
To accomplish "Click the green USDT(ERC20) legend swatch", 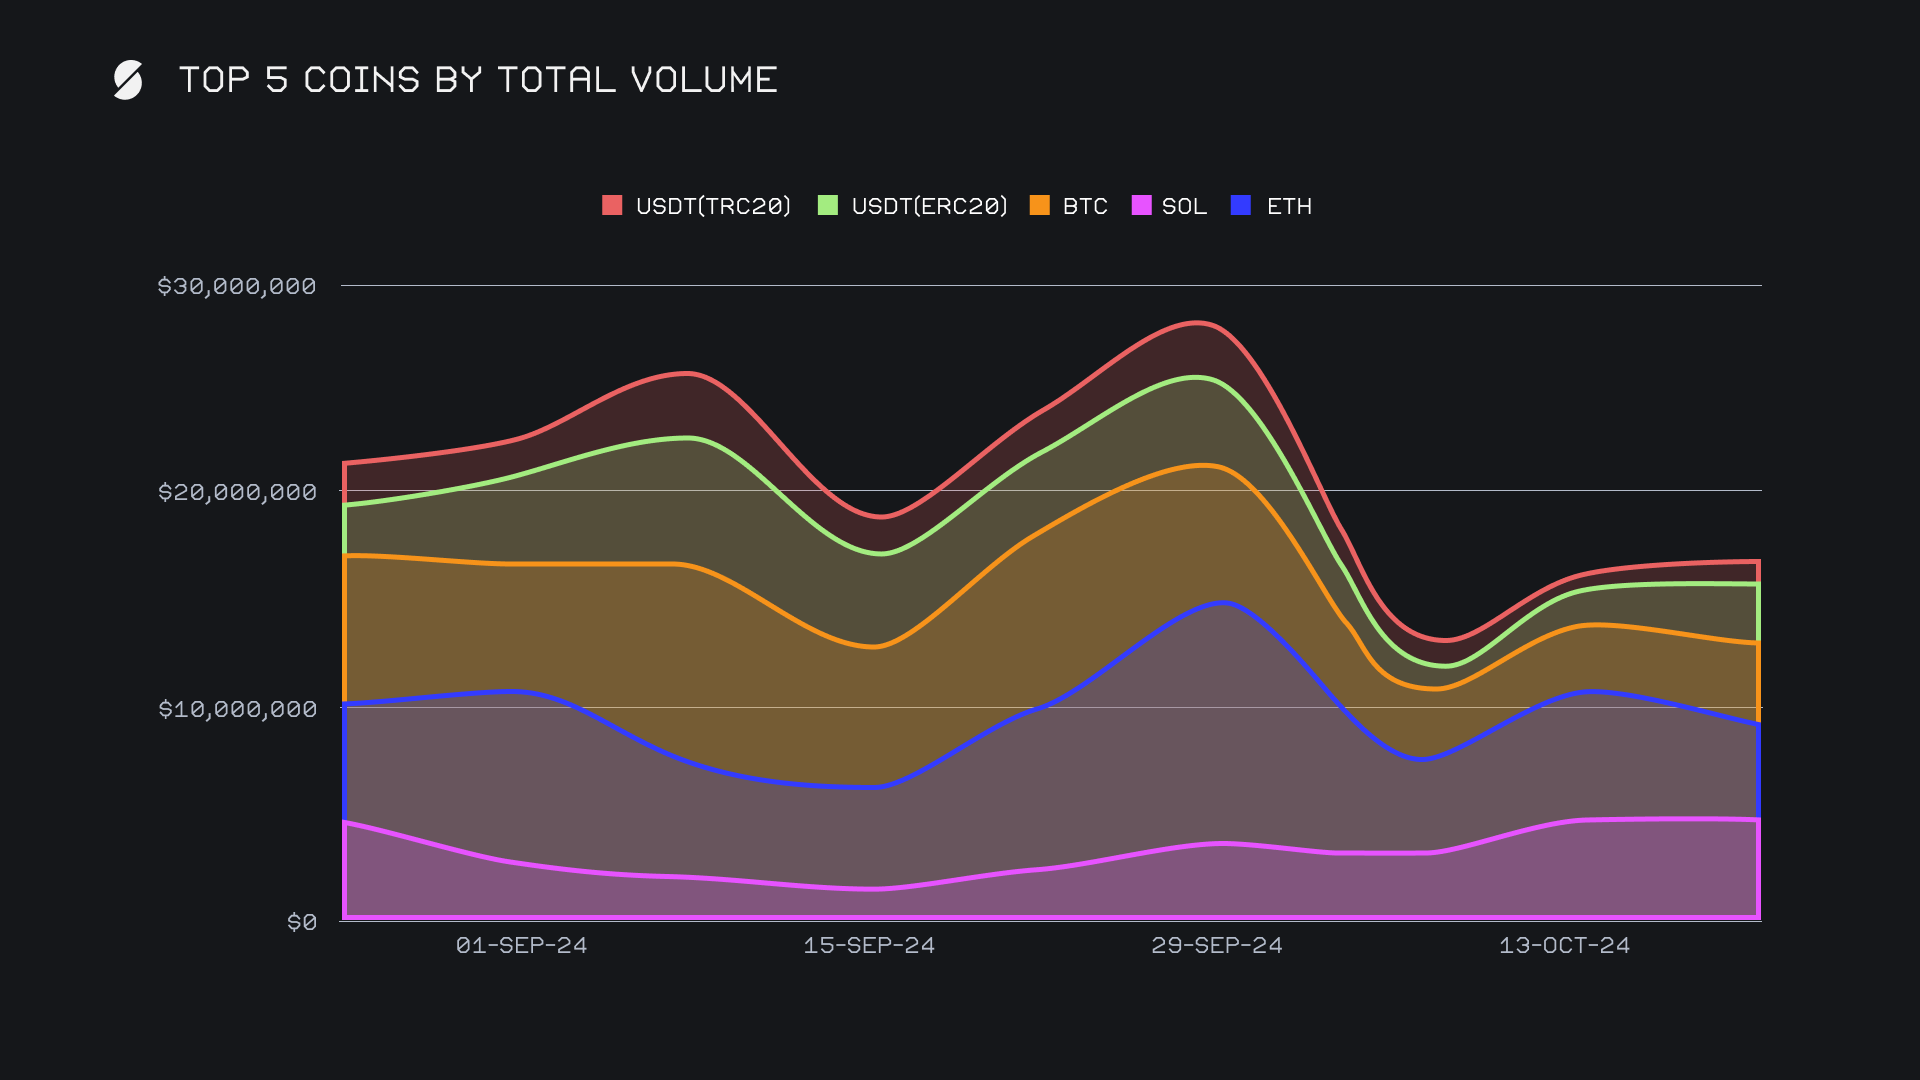I will pos(828,205).
